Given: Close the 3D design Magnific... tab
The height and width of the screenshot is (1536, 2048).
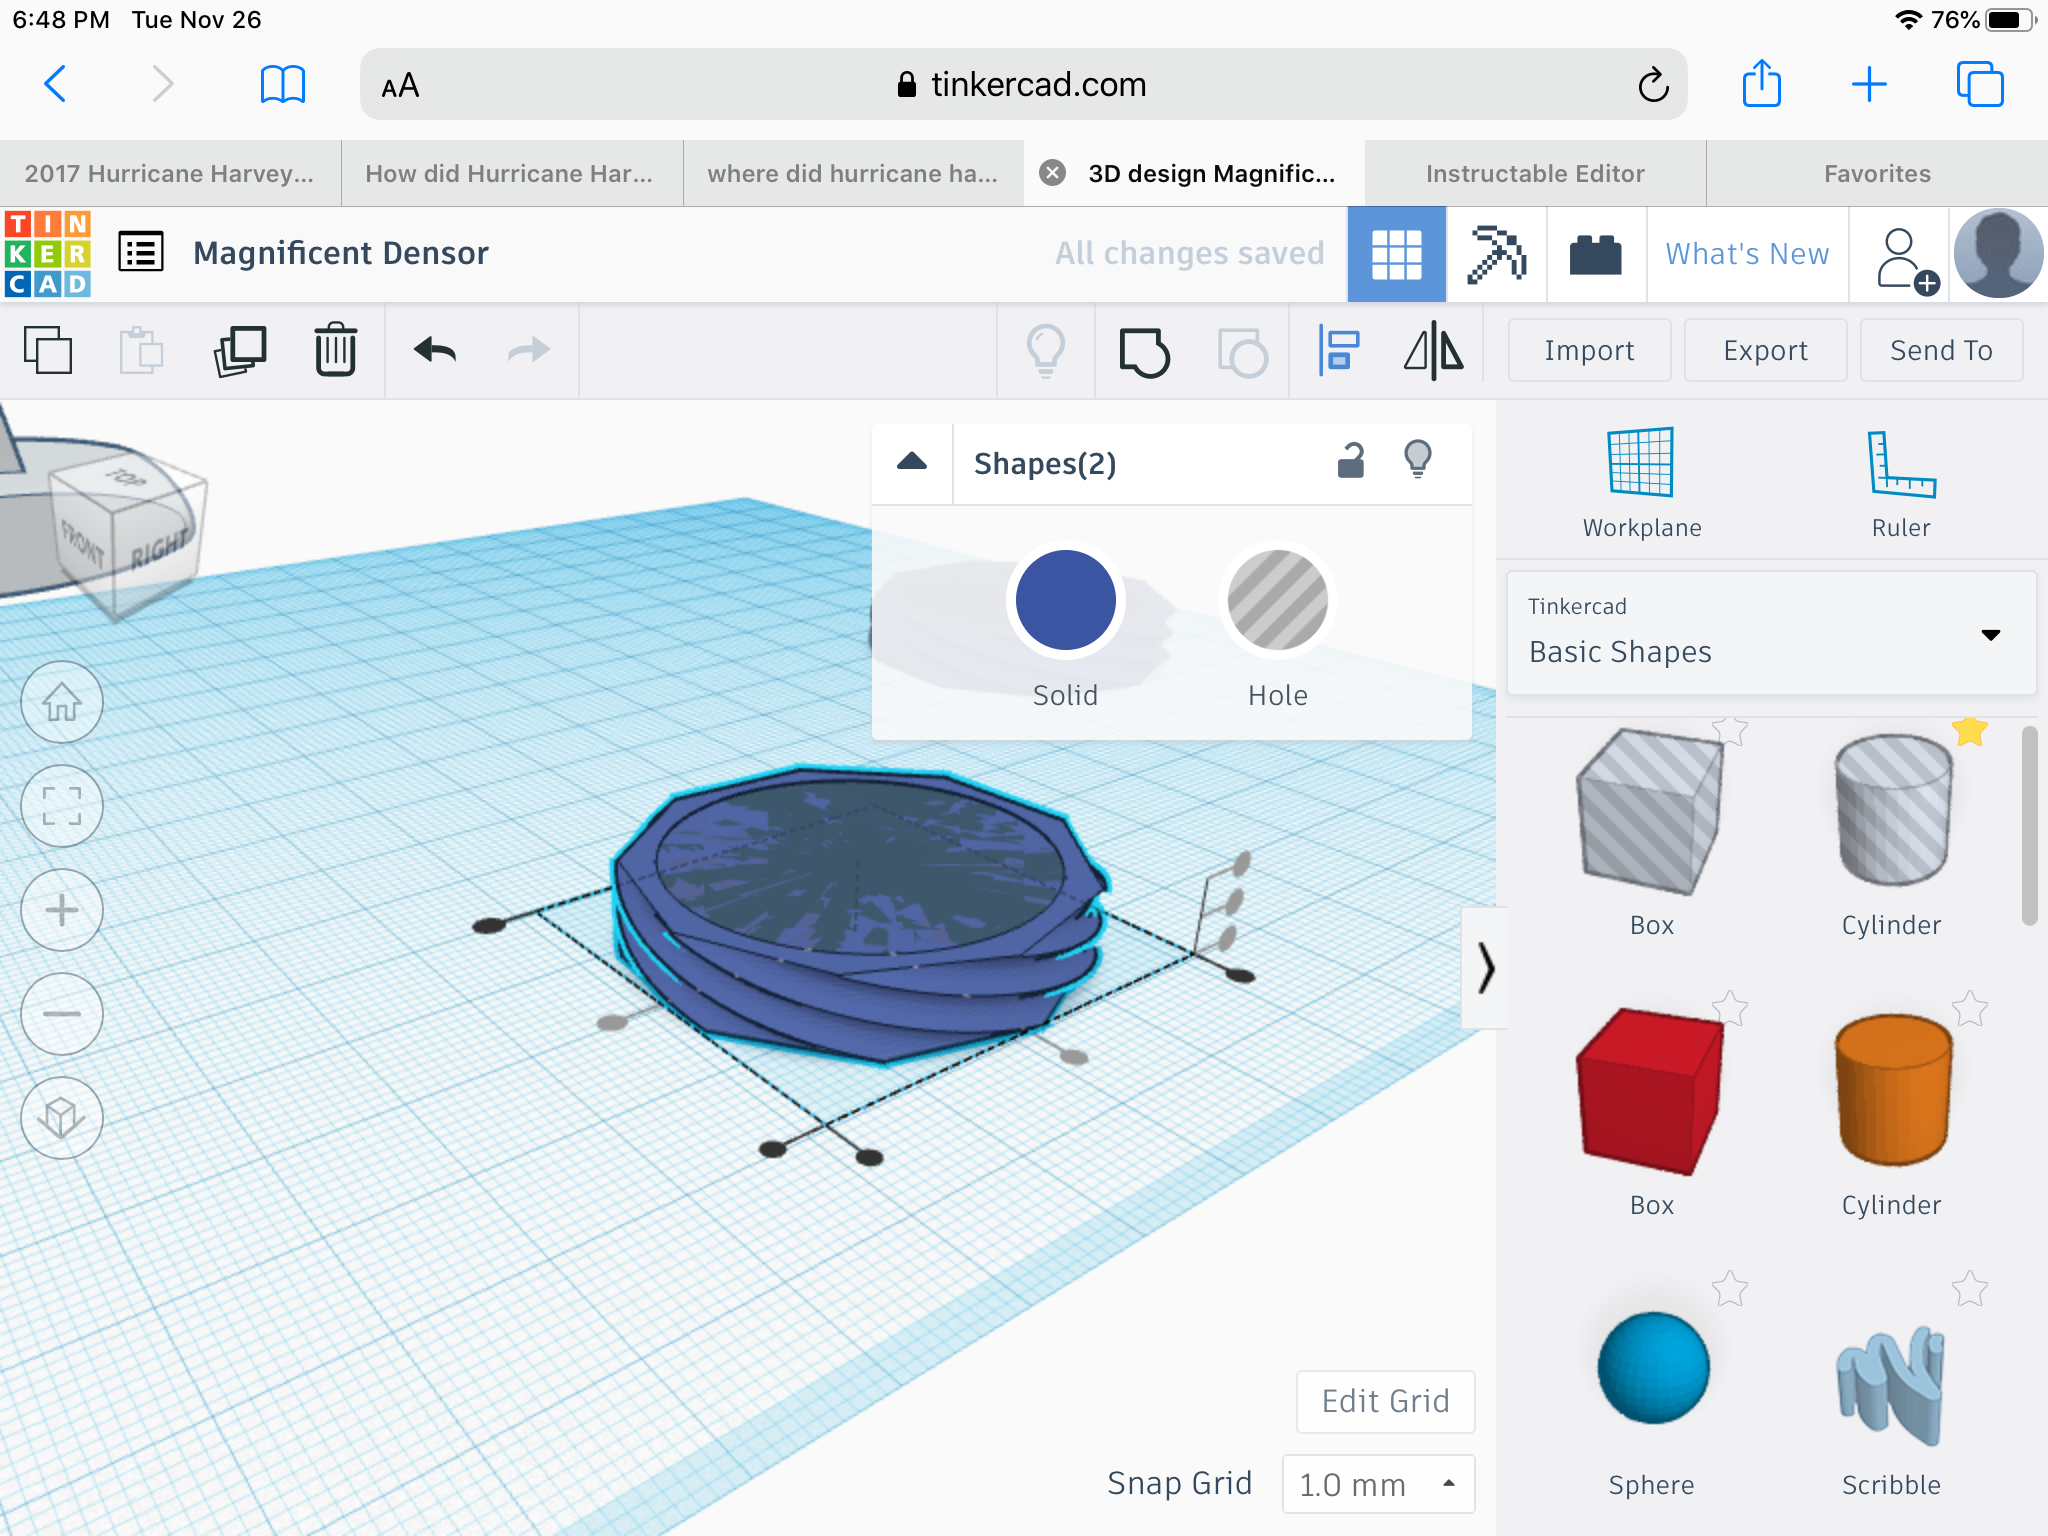Looking at the screenshot, I should click(x=1052, y=173).
